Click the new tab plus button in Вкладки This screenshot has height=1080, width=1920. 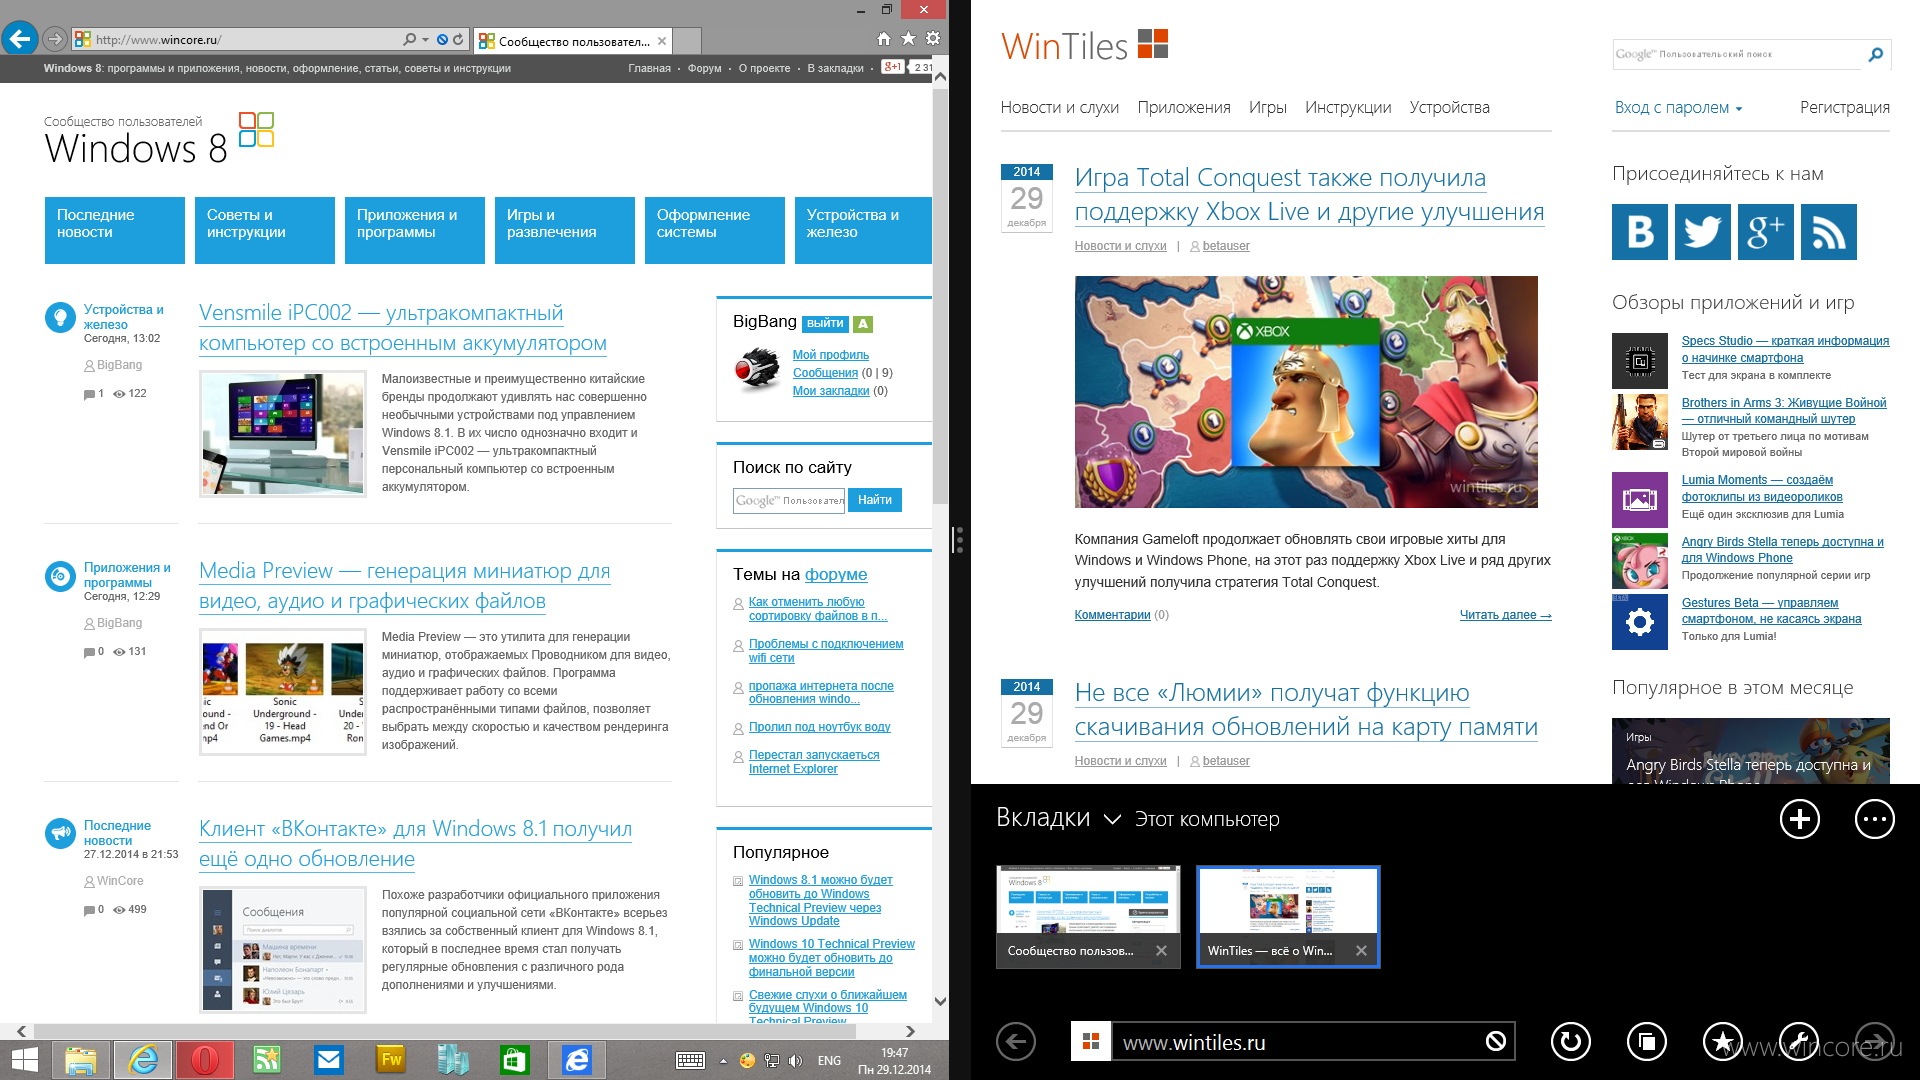1799,819
